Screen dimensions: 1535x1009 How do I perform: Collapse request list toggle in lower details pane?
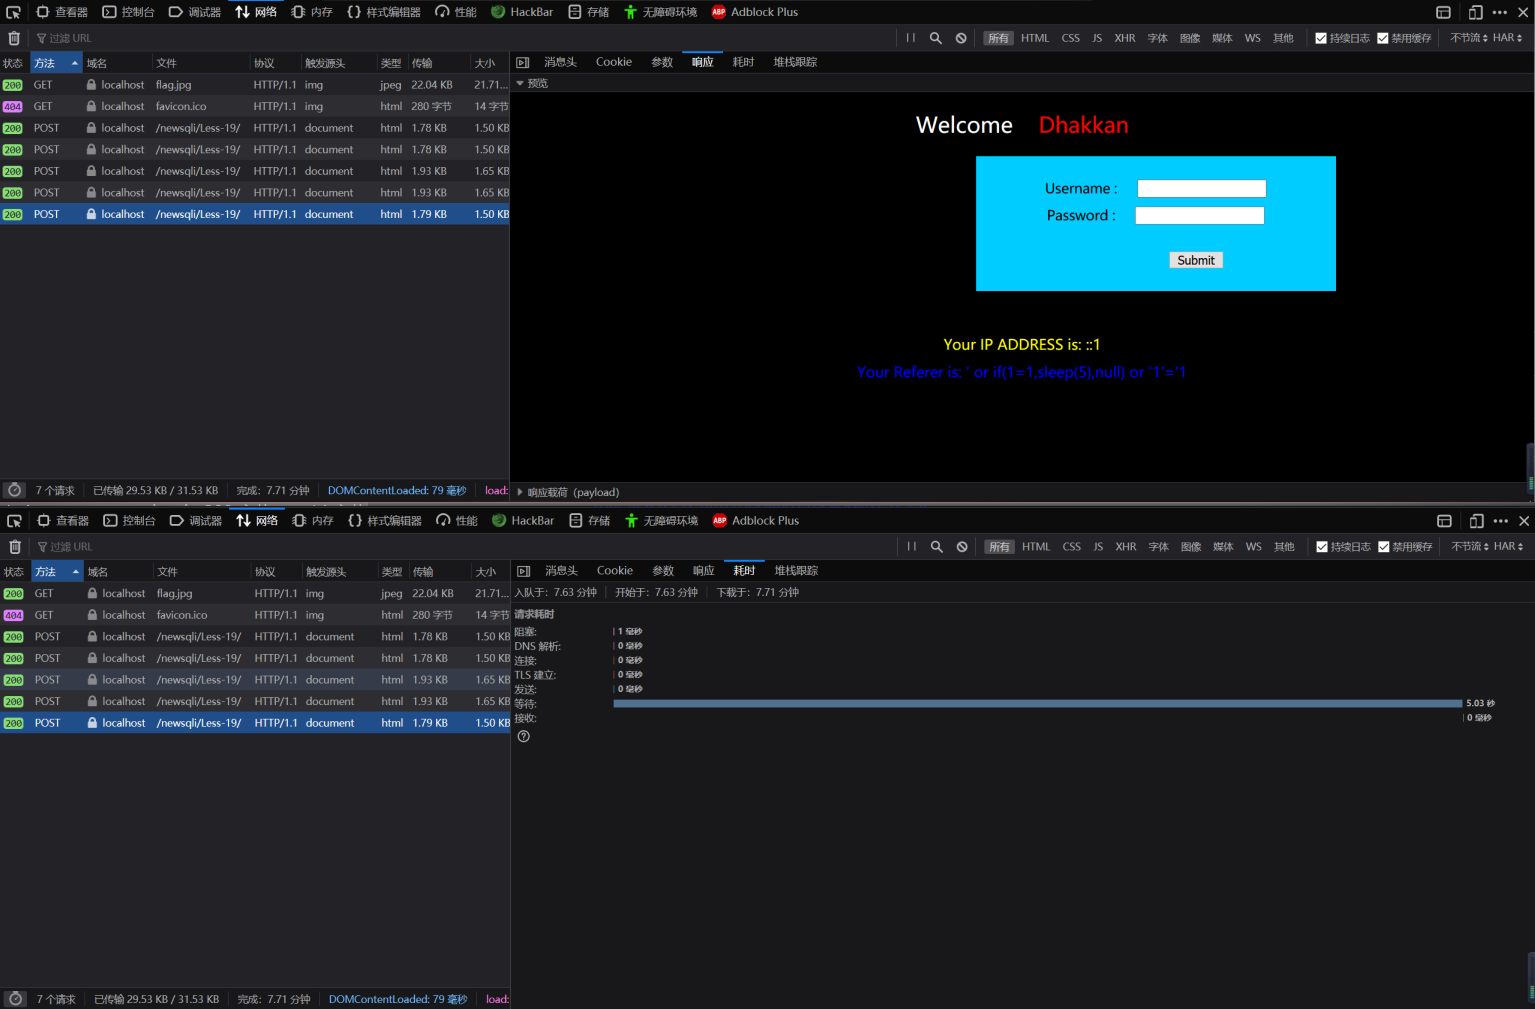523,571
